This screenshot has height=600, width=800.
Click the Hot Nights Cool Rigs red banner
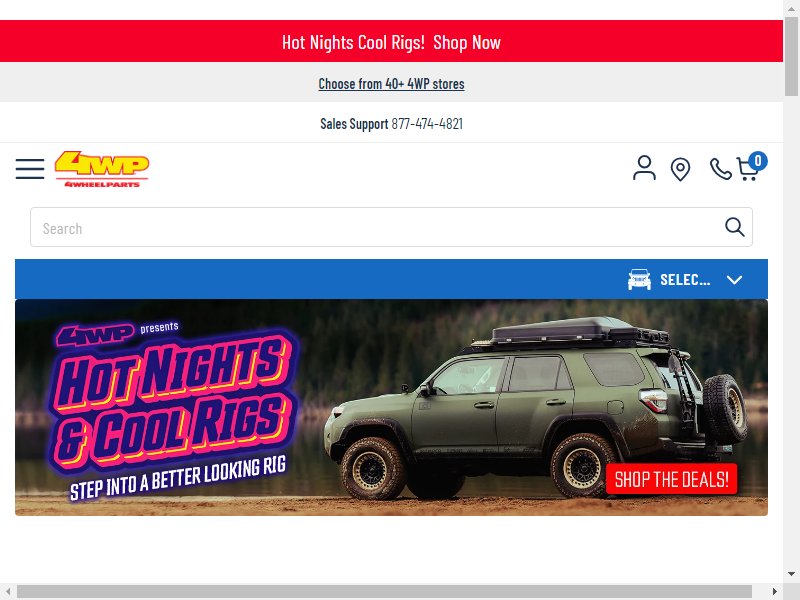[391, 41]
